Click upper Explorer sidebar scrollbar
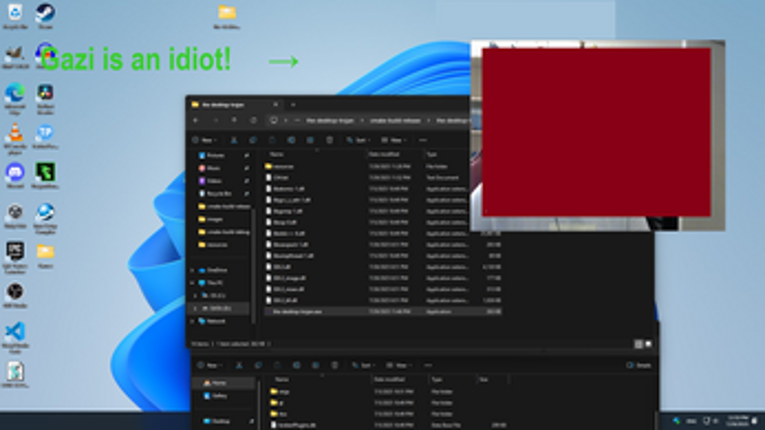The width and height of the screenshot is (765, 430). coord(253,264)
